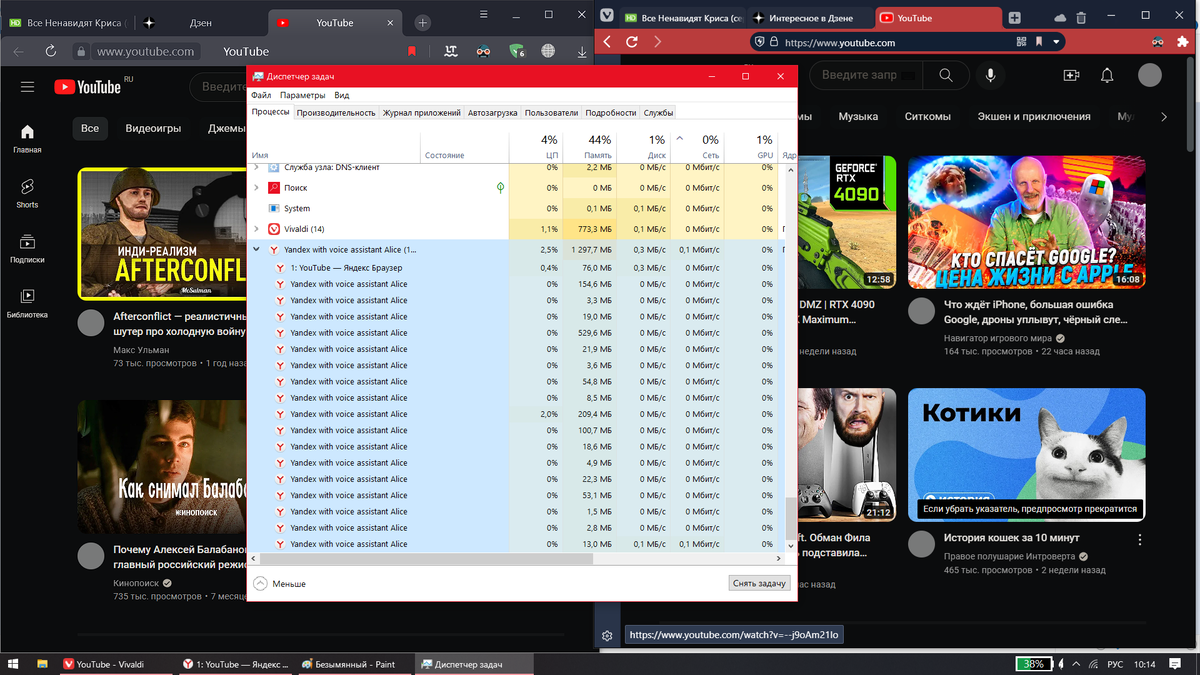Select the Музыка chip on YouTube
Viewport: 1200px width, 675px height.
(x=858, y=116)
